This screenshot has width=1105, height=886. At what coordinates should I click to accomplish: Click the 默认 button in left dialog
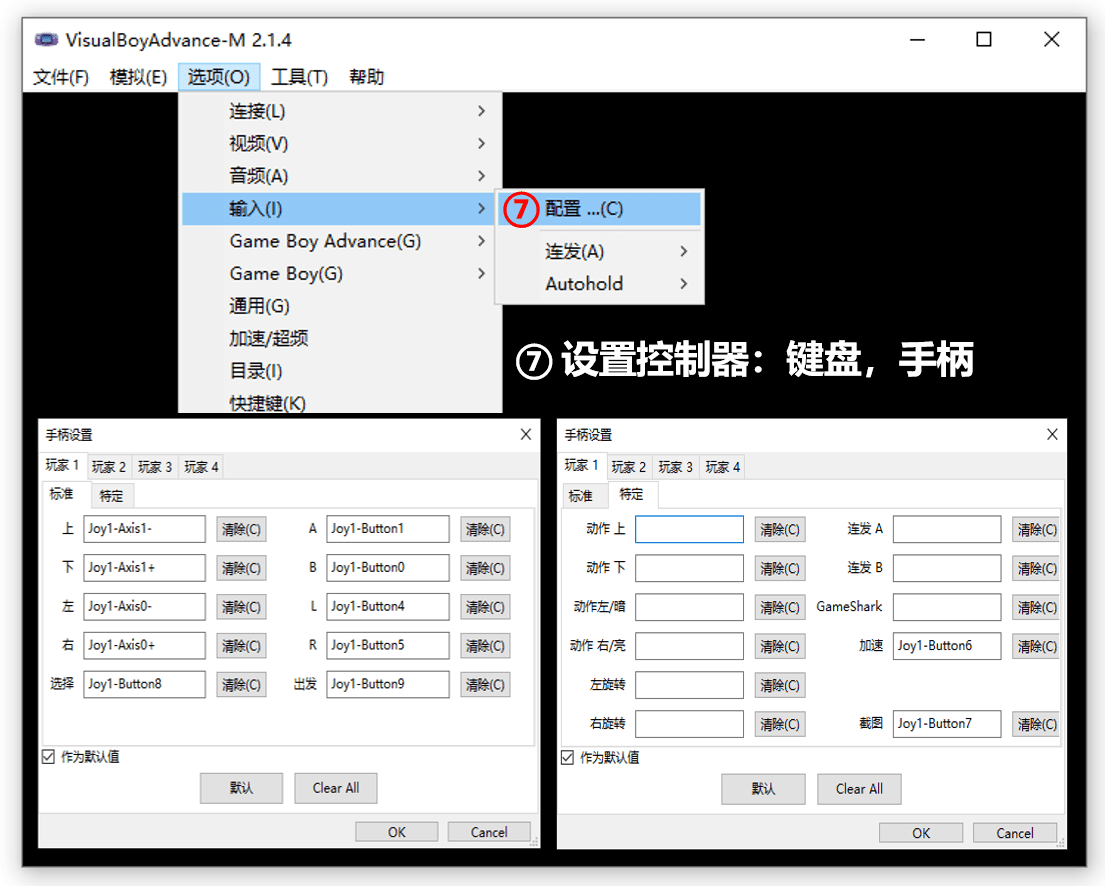(x=241, y=788)
